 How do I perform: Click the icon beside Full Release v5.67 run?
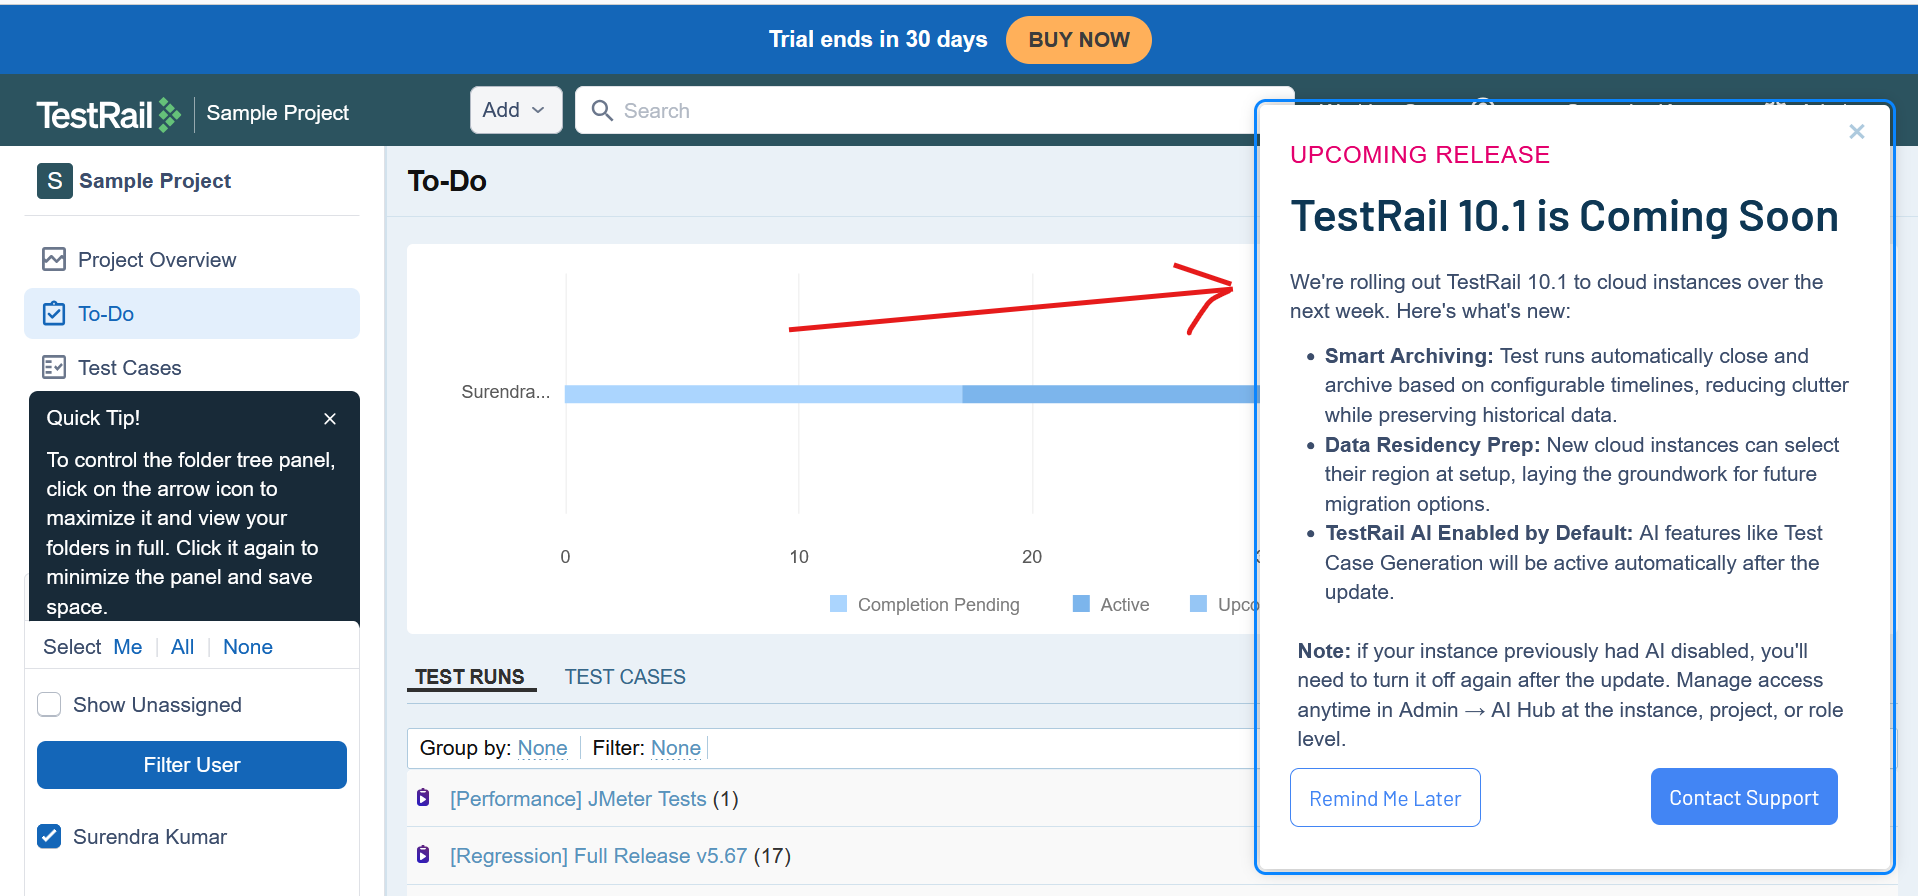point(423,855)
